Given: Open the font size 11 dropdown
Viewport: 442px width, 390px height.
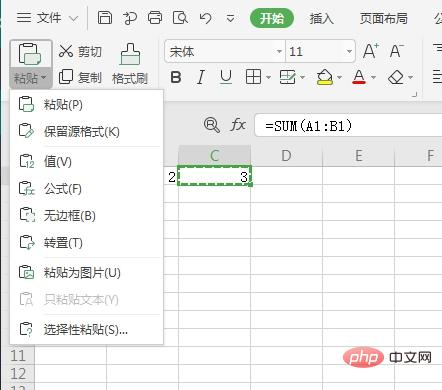Looking at the screenshot, I should (x=349, y=51).
